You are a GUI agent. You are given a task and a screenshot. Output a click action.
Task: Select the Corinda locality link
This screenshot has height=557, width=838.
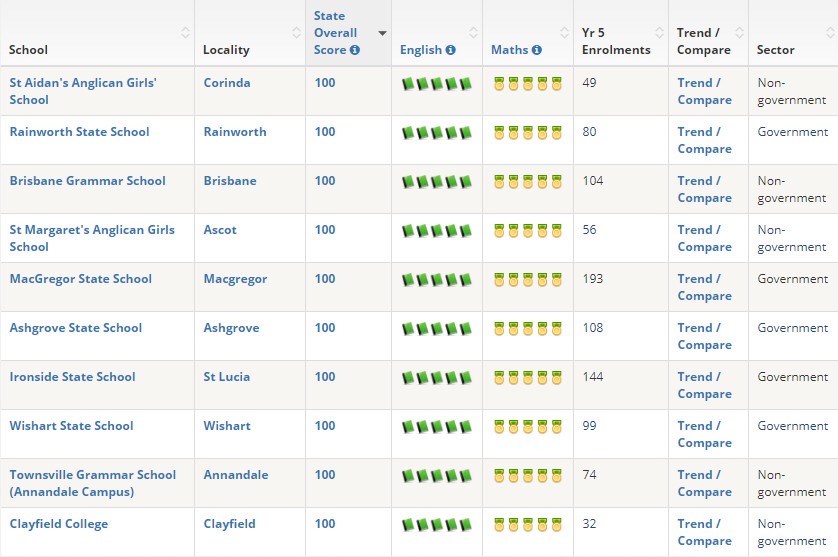pyautogui.click(x=227, y=83)
